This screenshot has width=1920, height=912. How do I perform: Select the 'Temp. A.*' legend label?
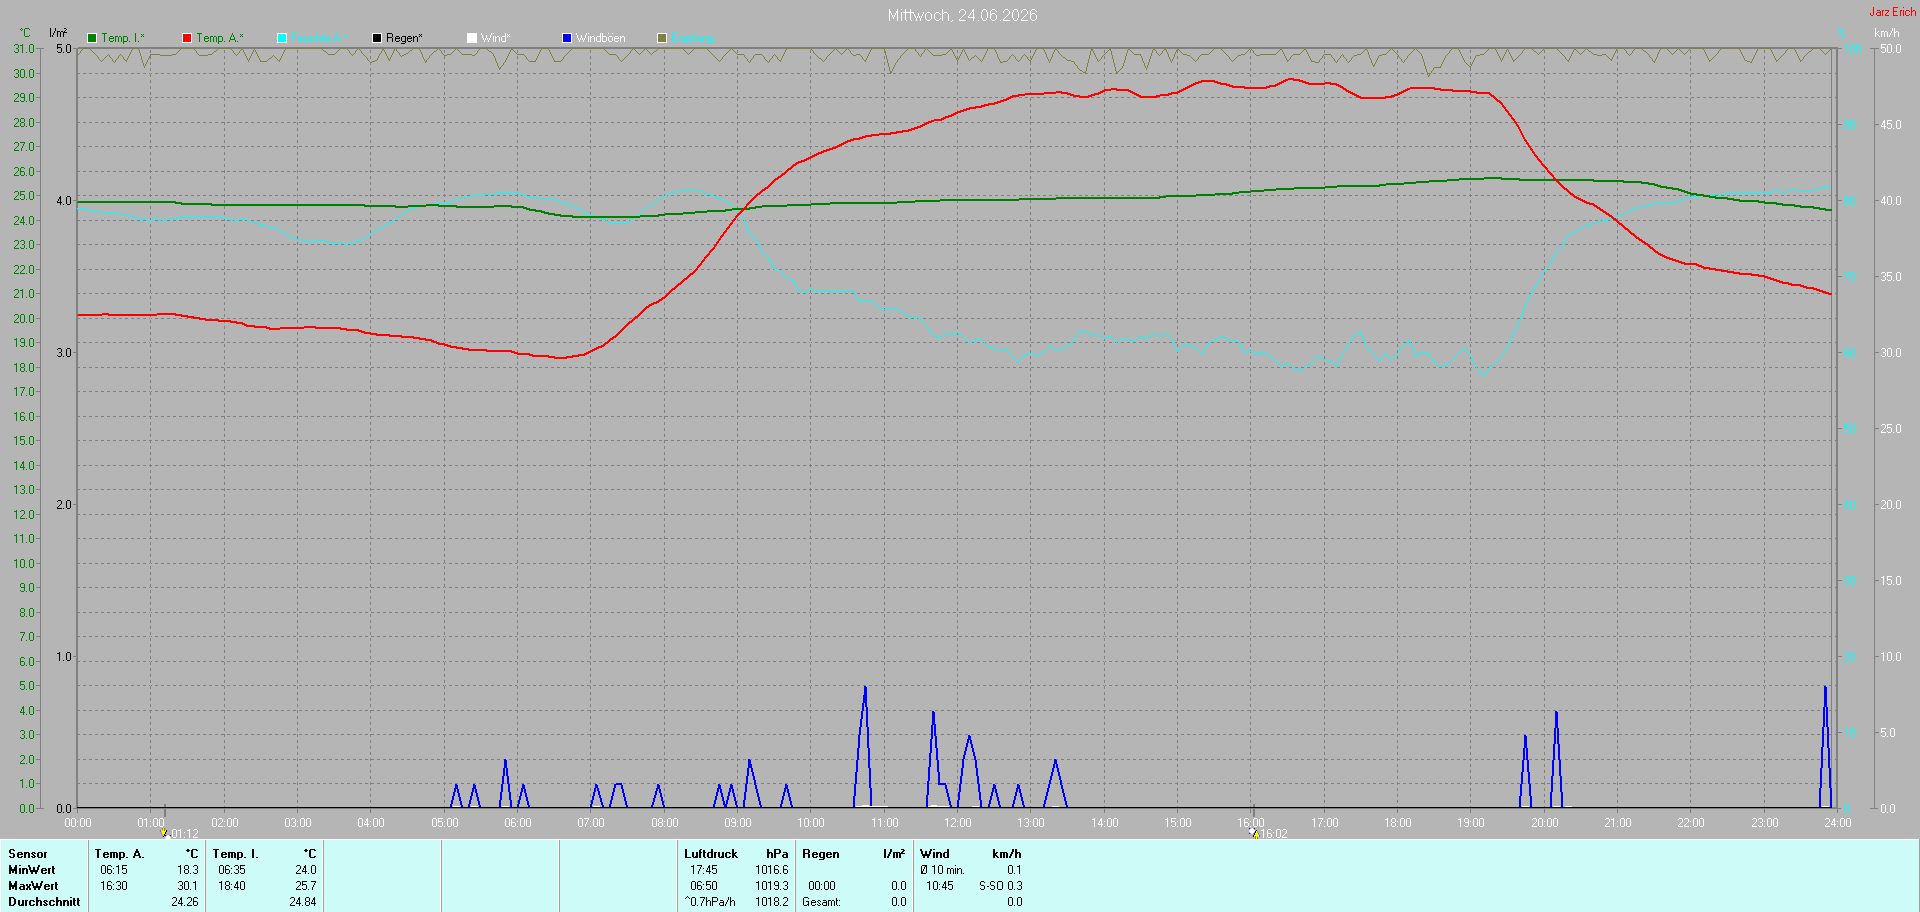coord(220,38)
